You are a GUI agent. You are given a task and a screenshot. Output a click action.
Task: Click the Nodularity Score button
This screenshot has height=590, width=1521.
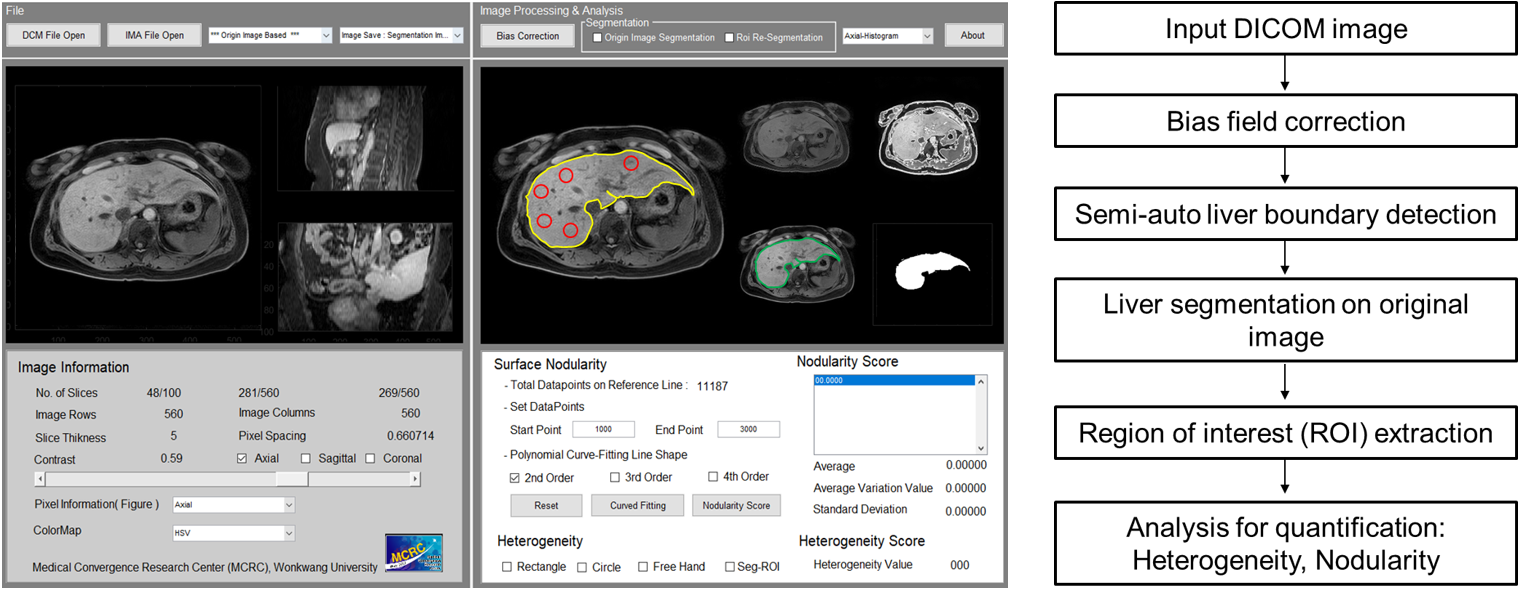(x=736, y=505)
